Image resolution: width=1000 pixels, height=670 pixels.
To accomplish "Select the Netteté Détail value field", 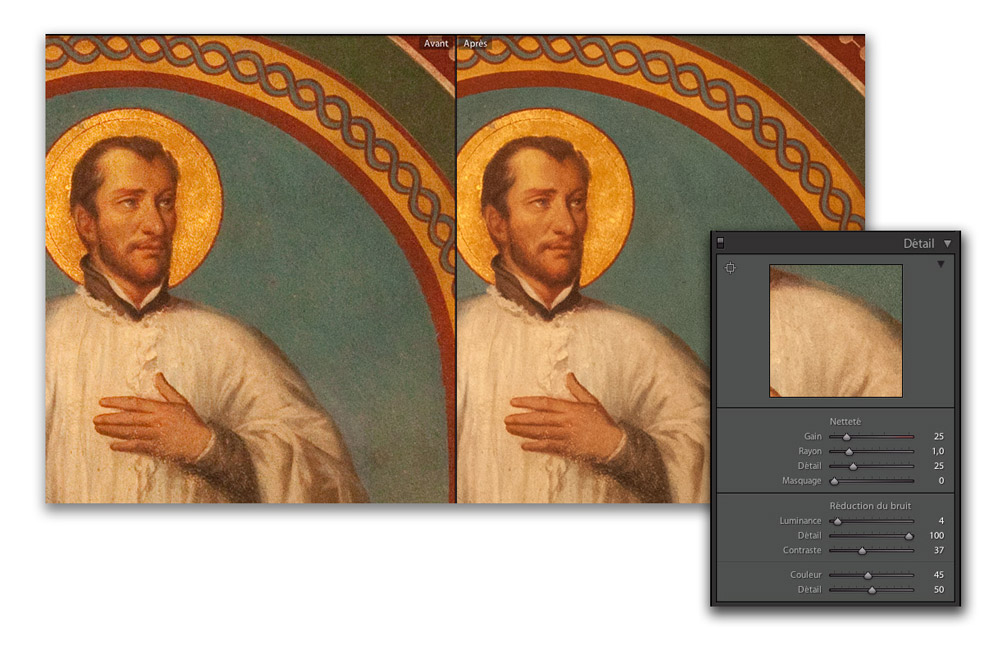I will pos(938,466).
